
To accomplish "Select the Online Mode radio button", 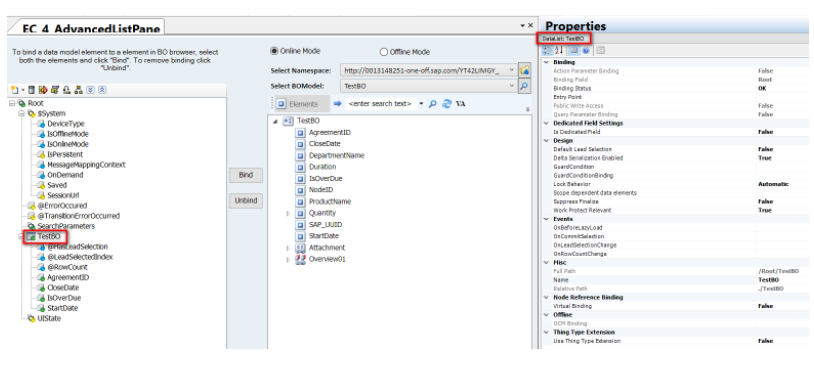I will 274,51.
